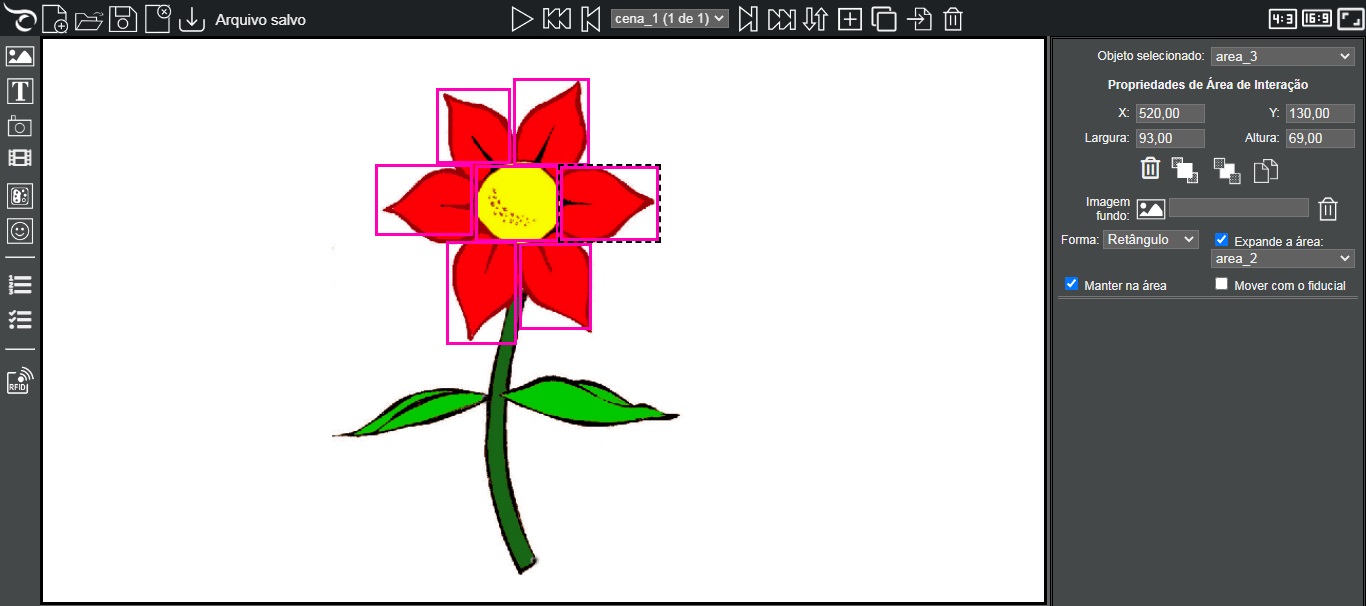The height and width of the screenshot is (606, 1366).
Task: Click the smiley face tool icon
Action: pyautogui.click(x=20, y=231)
